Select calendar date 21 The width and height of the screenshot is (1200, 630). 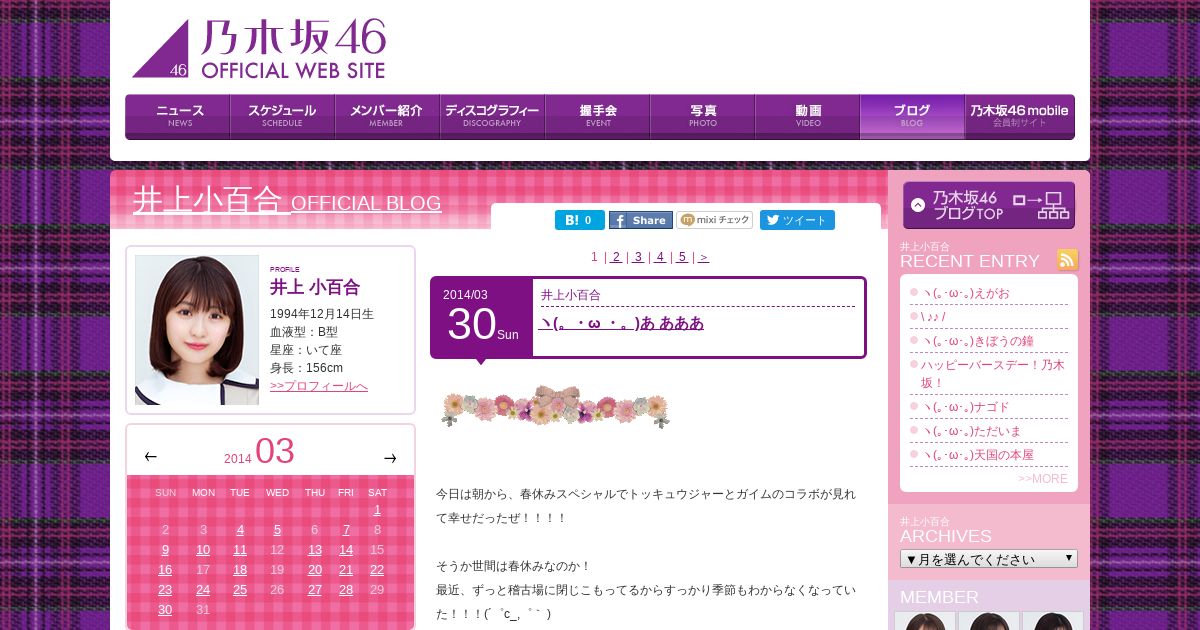(346, 570)
